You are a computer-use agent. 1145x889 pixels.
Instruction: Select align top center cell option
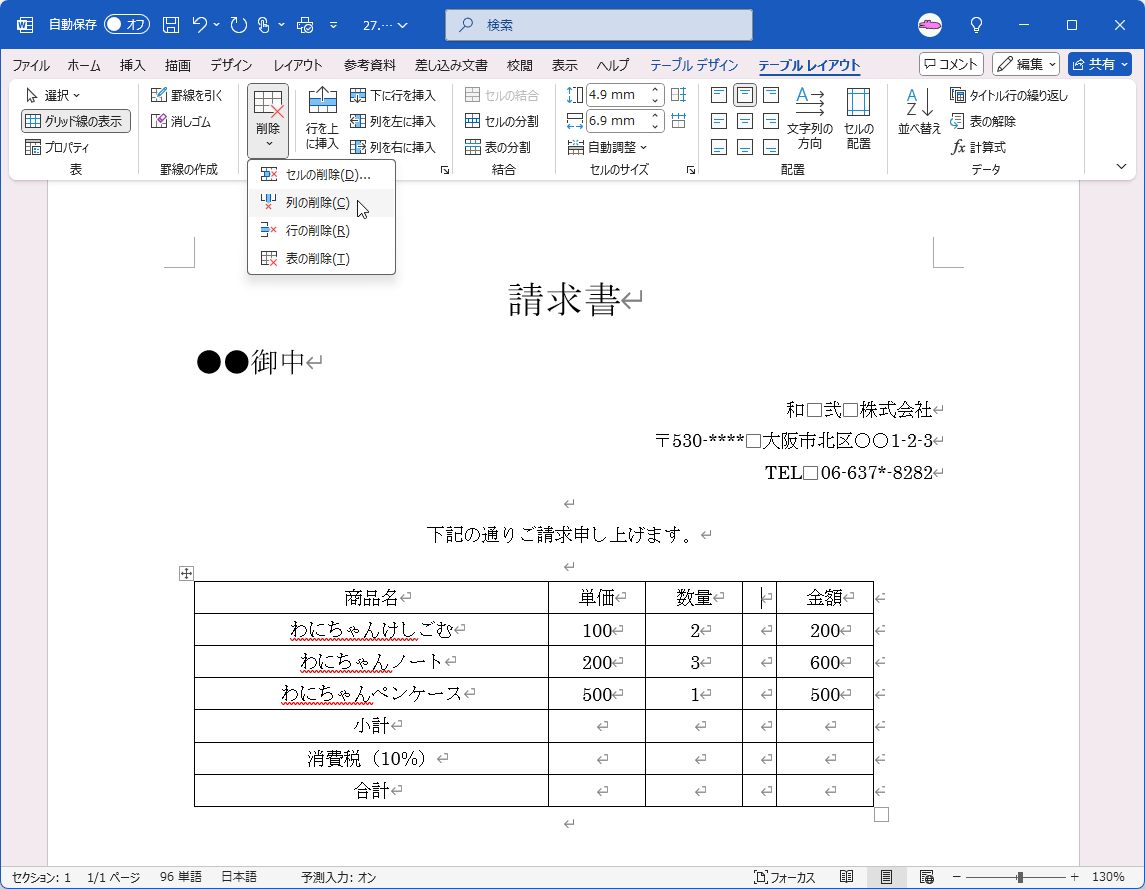pos(745,95)
